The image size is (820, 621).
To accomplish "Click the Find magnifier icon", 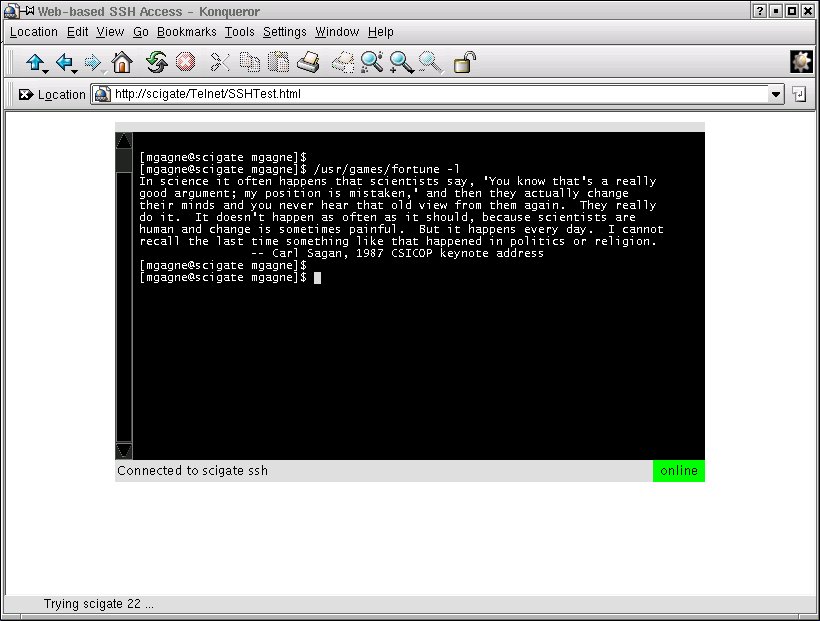I will pyautogui.click(x=372, y=63).
